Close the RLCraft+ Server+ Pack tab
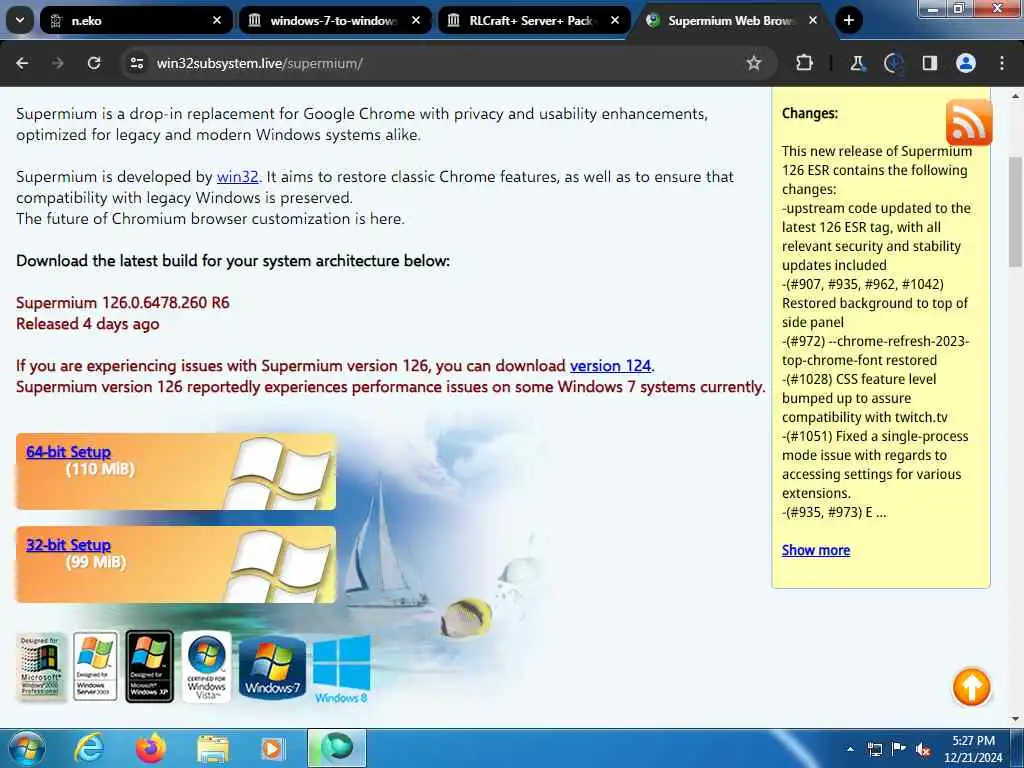Viewport: 1024px width, 768px height. 615,20
